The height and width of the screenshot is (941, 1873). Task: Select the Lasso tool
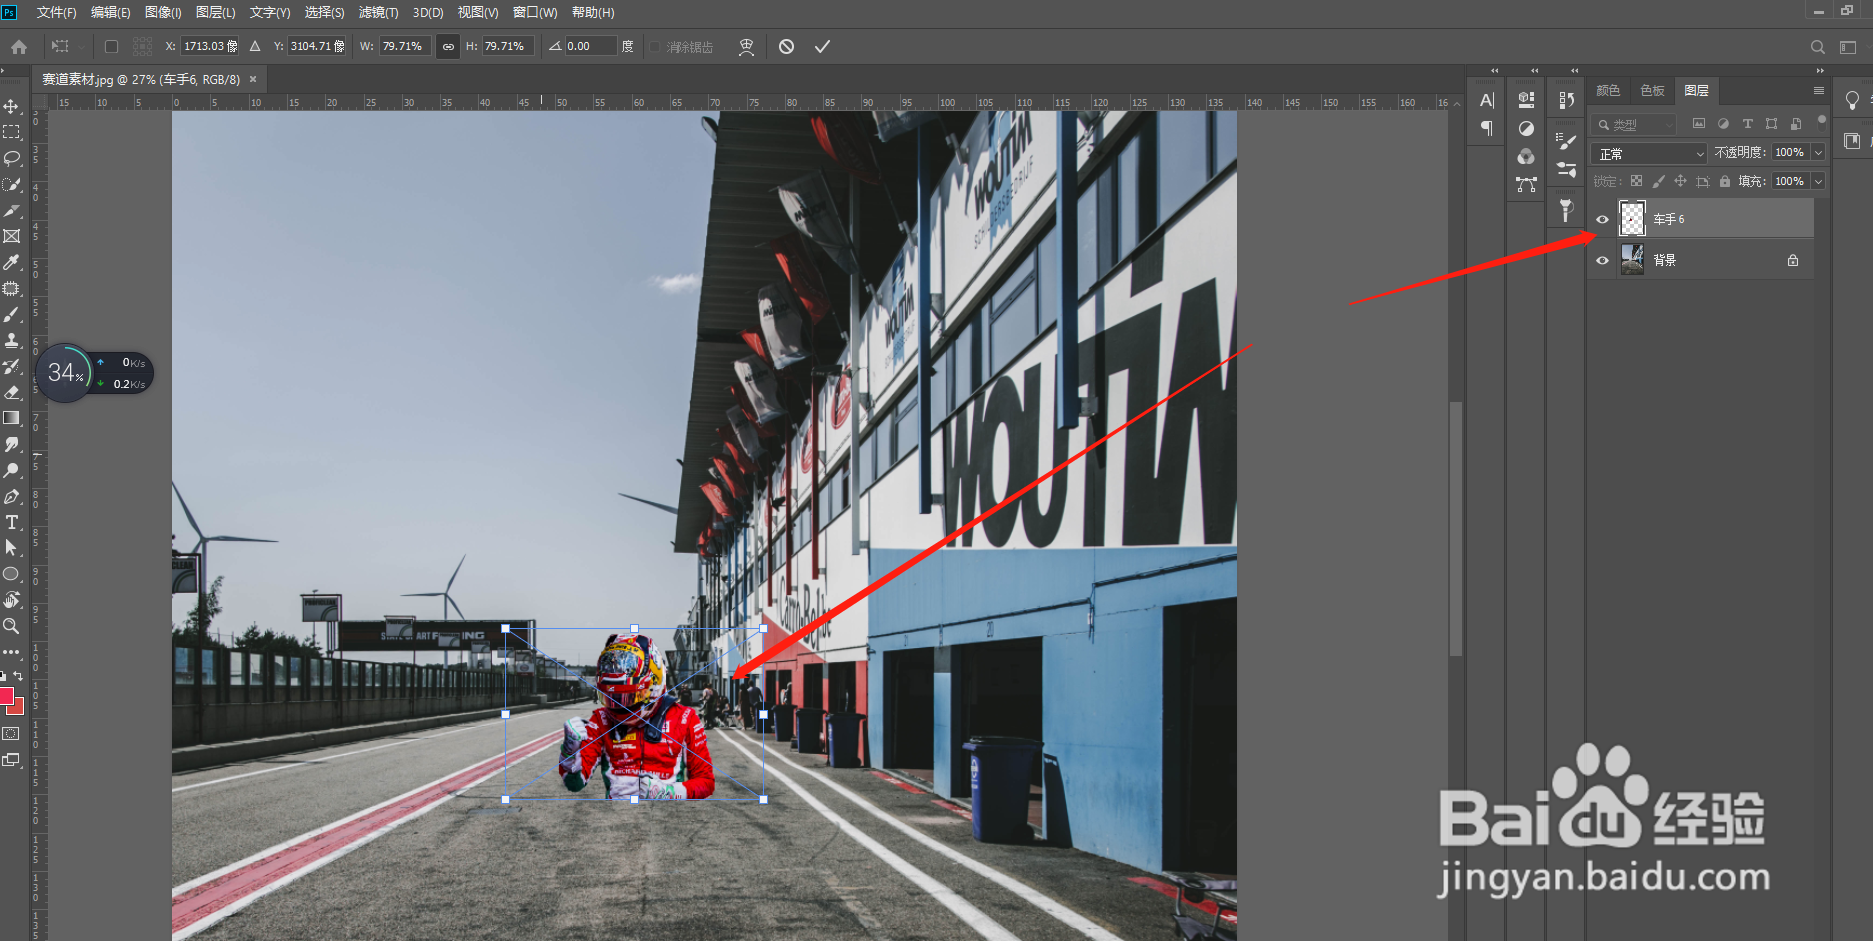coord(12,158)
